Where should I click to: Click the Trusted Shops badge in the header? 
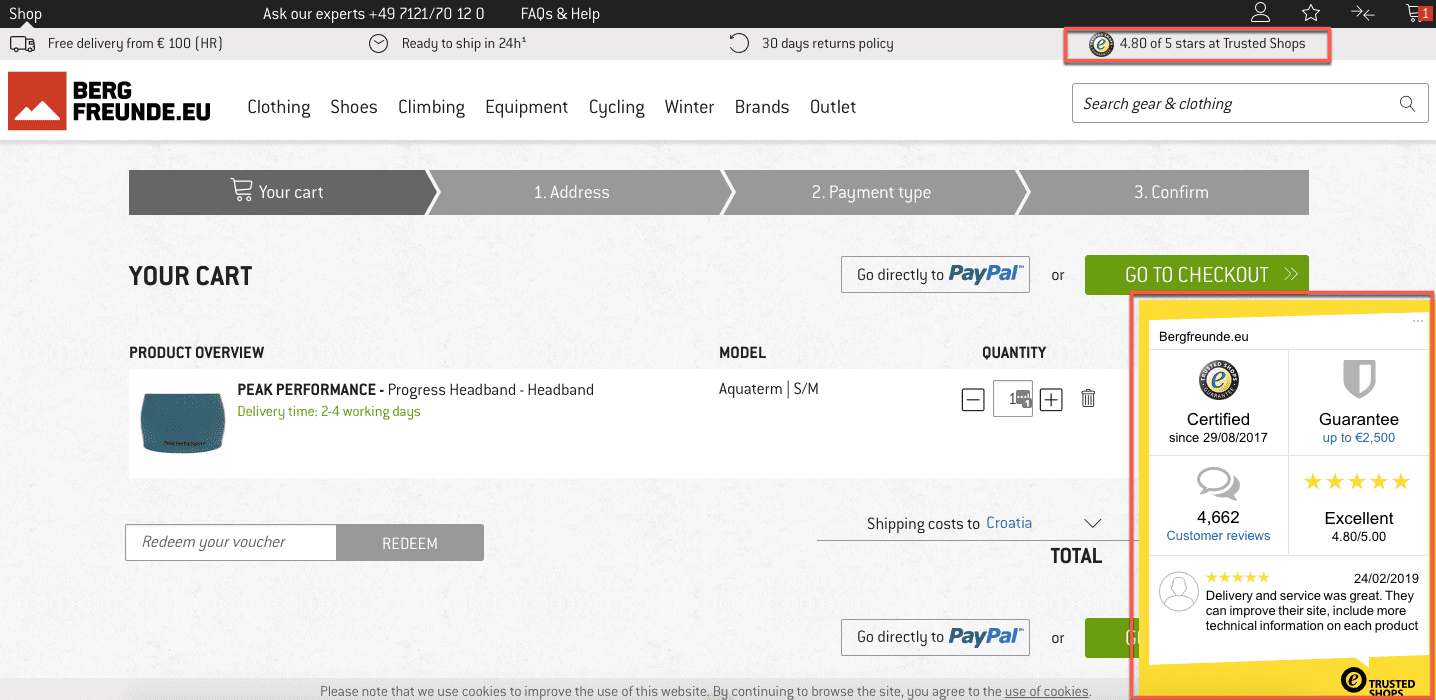[1196, 43]
